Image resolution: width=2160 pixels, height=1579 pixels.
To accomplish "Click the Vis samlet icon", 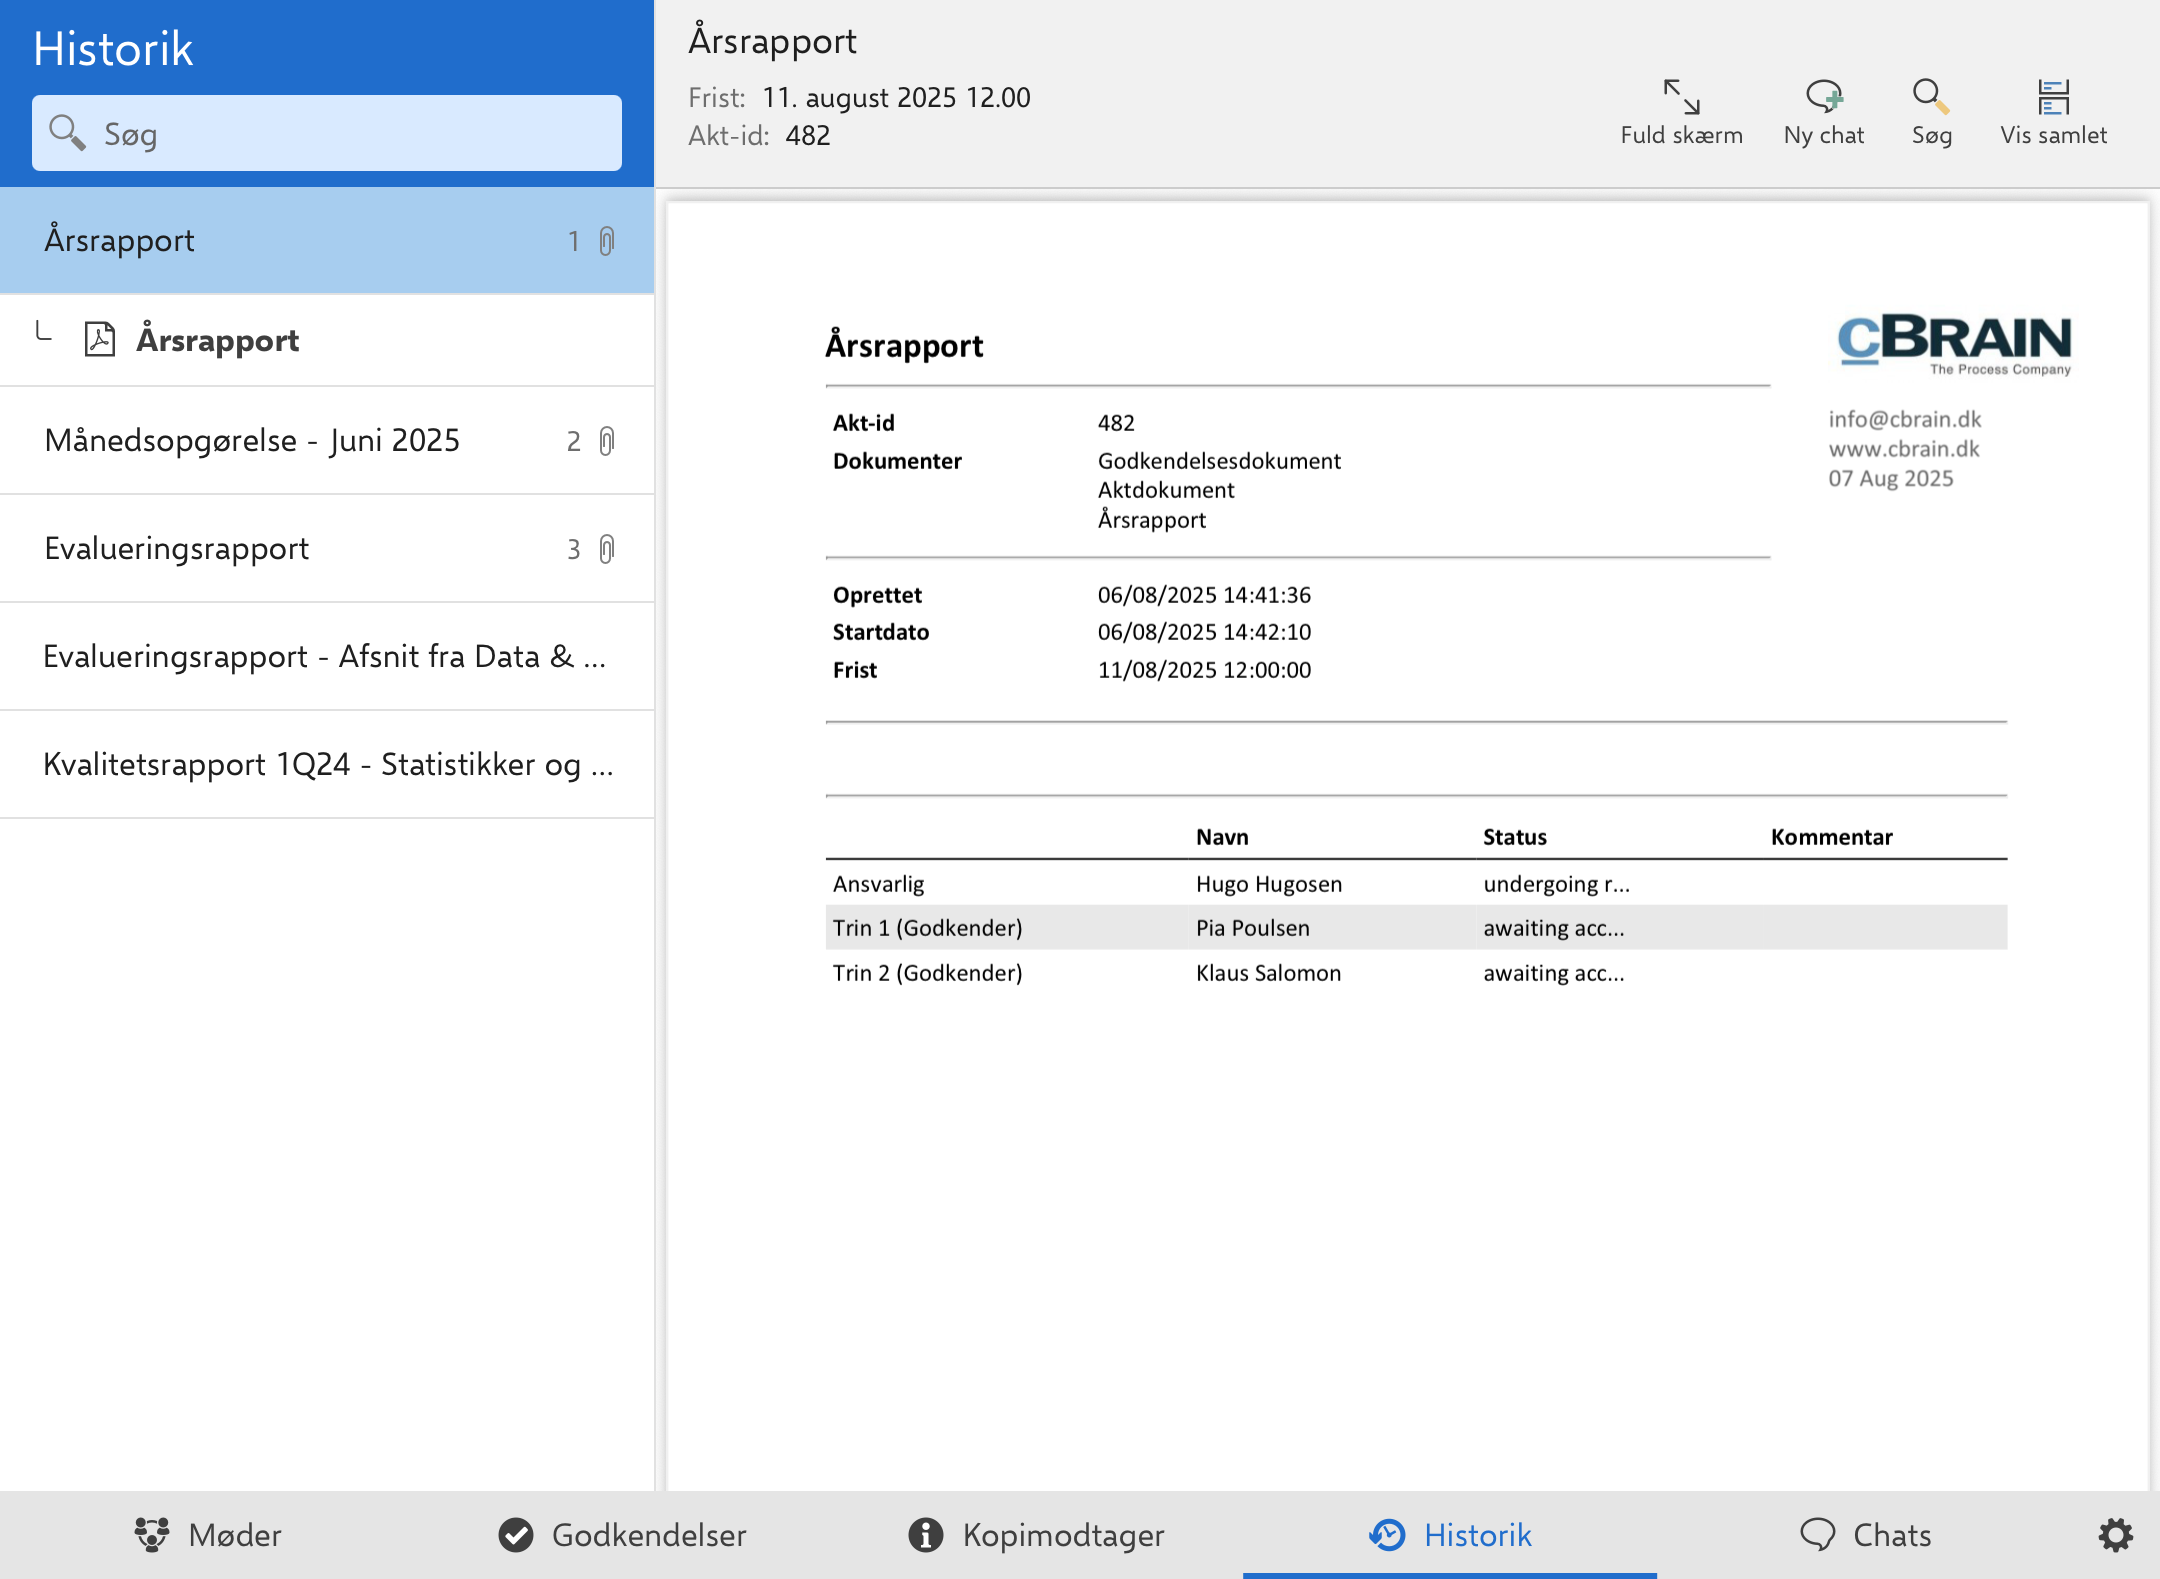I will tap(2052, 98).
